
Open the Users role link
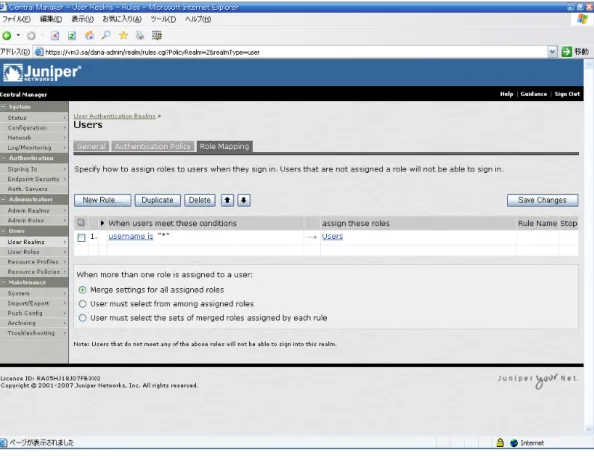332,236
